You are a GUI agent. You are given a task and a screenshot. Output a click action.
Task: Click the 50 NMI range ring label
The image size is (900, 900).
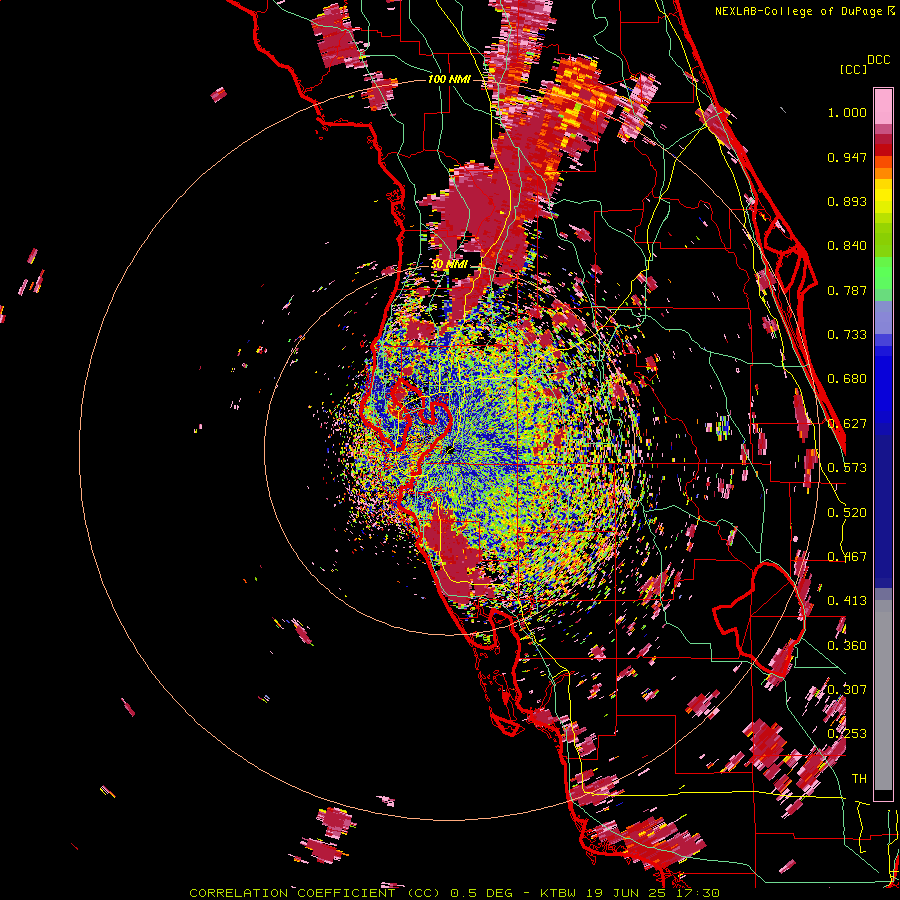pyautogui.click(x=449, y=264)
